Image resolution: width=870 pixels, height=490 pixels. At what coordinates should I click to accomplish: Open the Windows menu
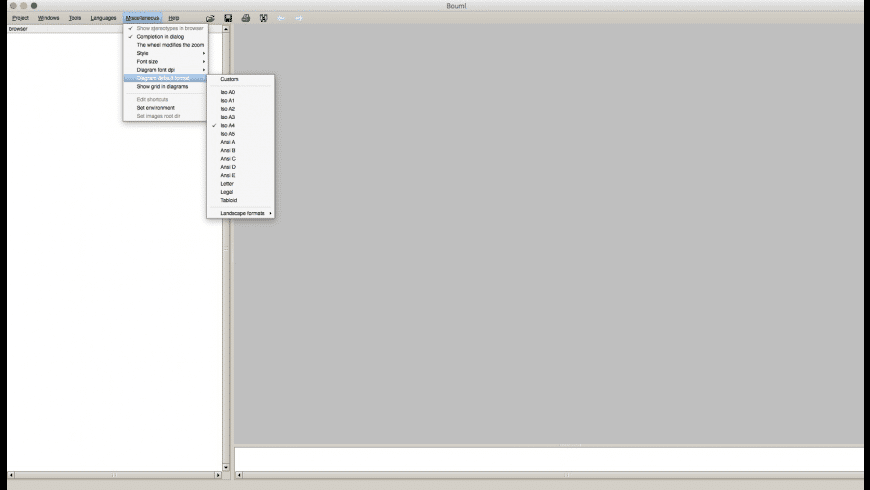pyautogui.click(x=48, y=18)
